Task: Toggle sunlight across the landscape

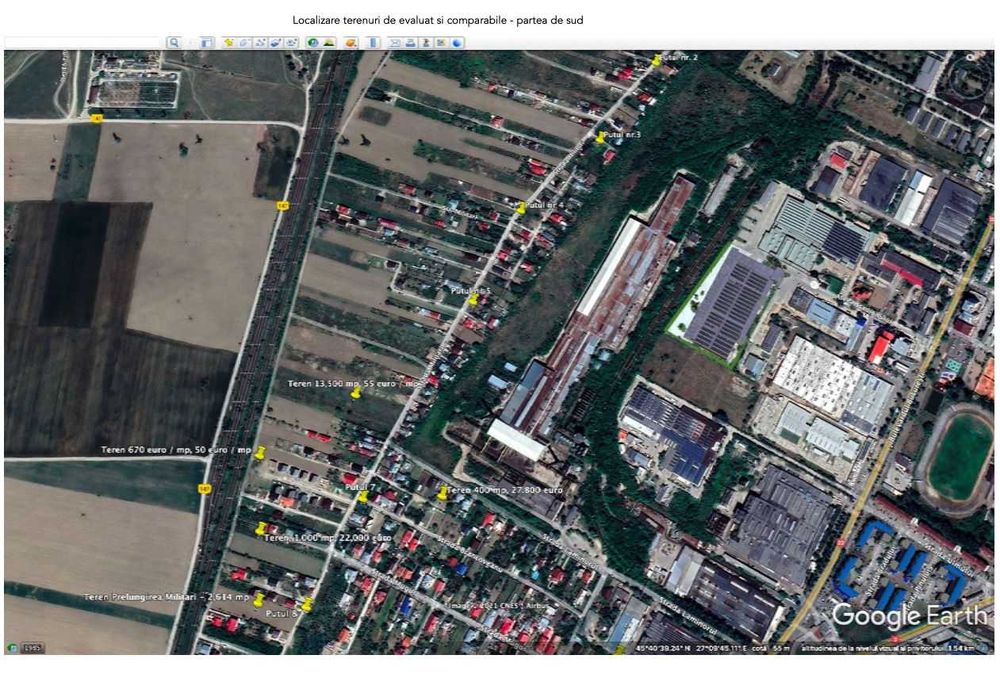Action: (x=328, y=43)
